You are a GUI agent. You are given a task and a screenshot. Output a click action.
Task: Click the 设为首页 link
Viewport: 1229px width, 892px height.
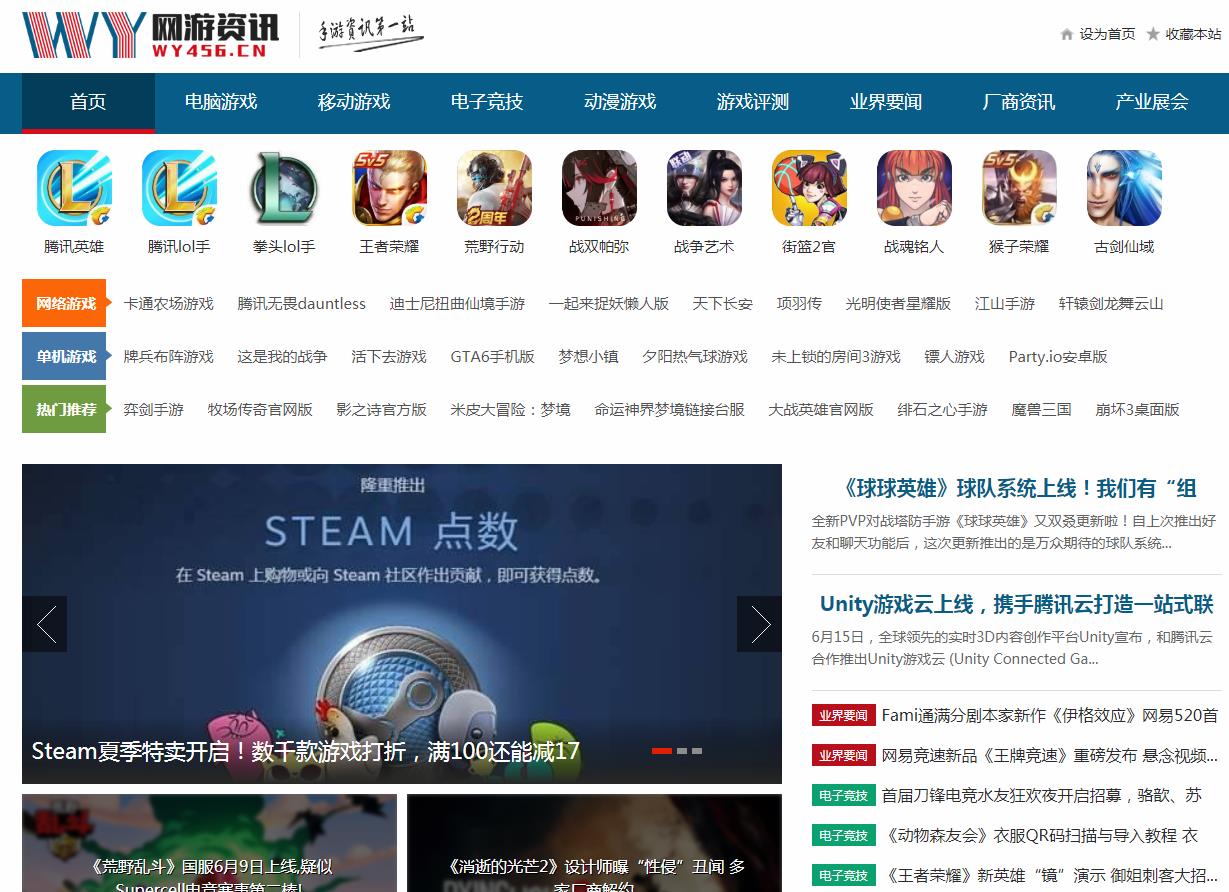pyautogui.click(x=1107, y=34)
